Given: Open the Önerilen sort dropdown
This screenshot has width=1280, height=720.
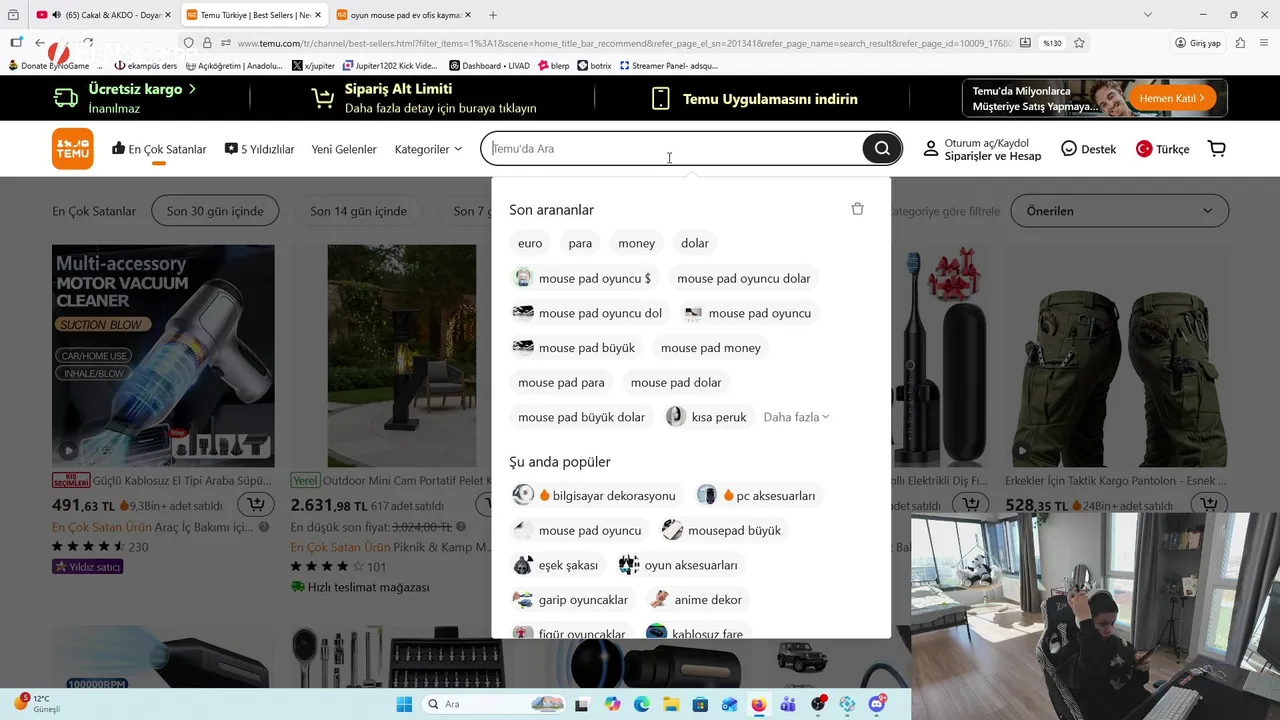Looking at the screenshot, I should pos(1120,211).
